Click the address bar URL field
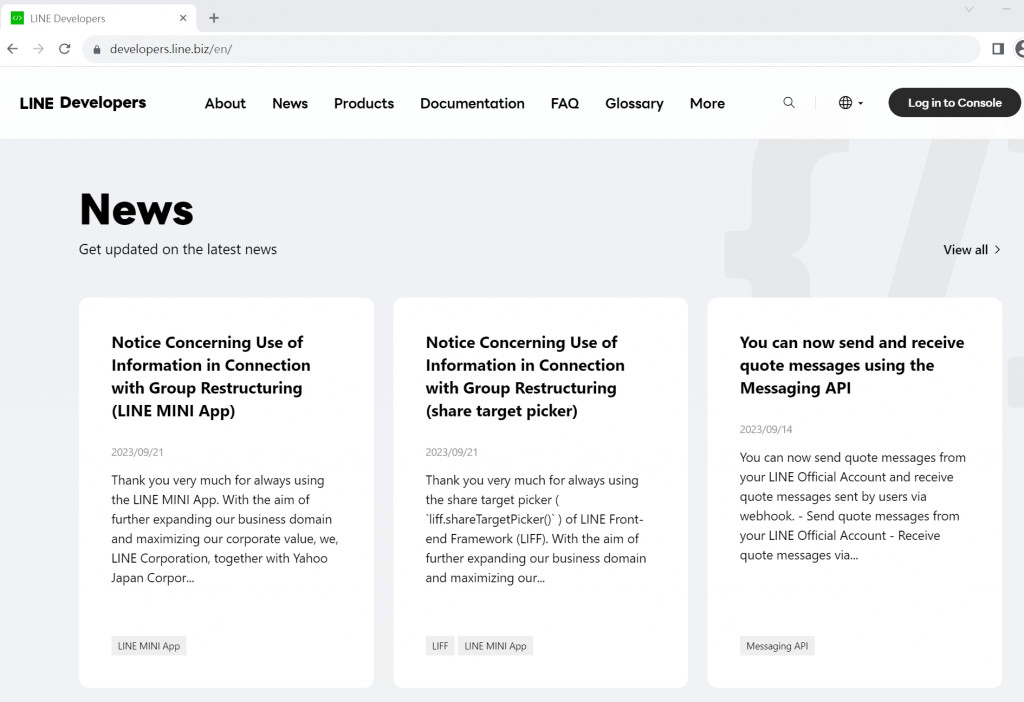Screen dimensions: 1024x702 pos(531,49)
